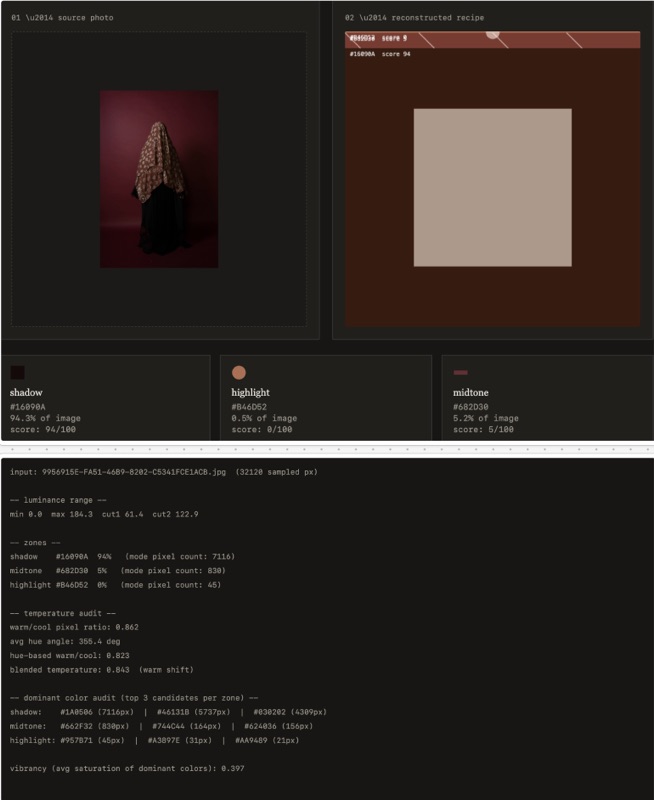Click the "dominant color audit" log header
Image resolution: width=654 pixels, height=800 pixels.
(134, 698)
